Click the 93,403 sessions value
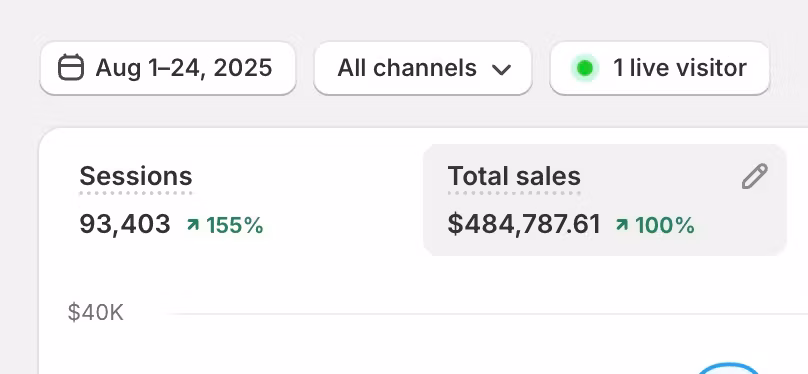The image size is (808, 374). click(x=125, y=224)
